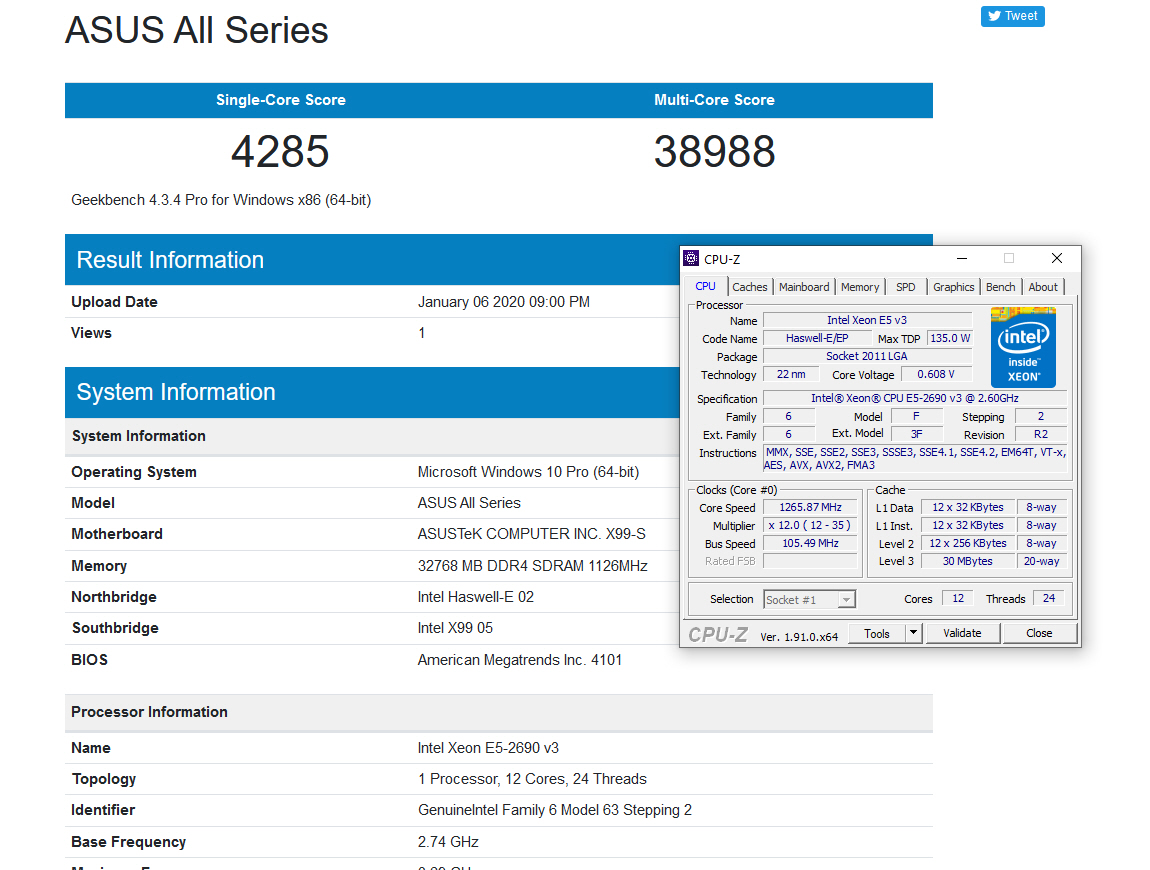
Task: Click the Validate button
Action: (x=962, y=633)
